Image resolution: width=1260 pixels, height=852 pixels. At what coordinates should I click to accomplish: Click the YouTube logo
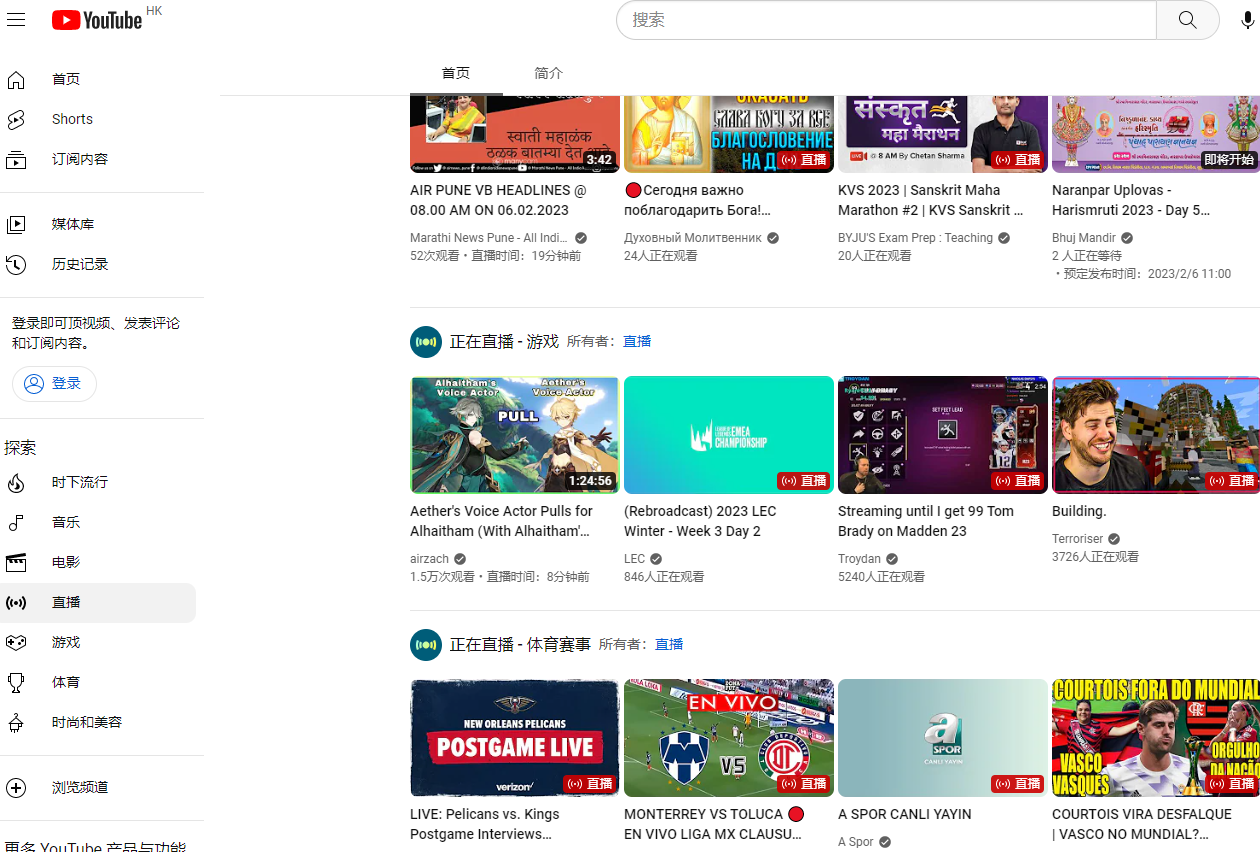(x=97, y=20)
